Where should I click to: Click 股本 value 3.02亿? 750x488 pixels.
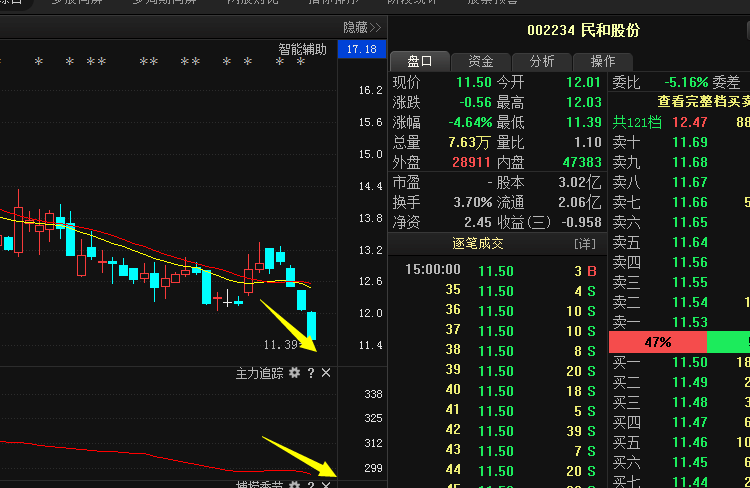click(x=580, y=182)
